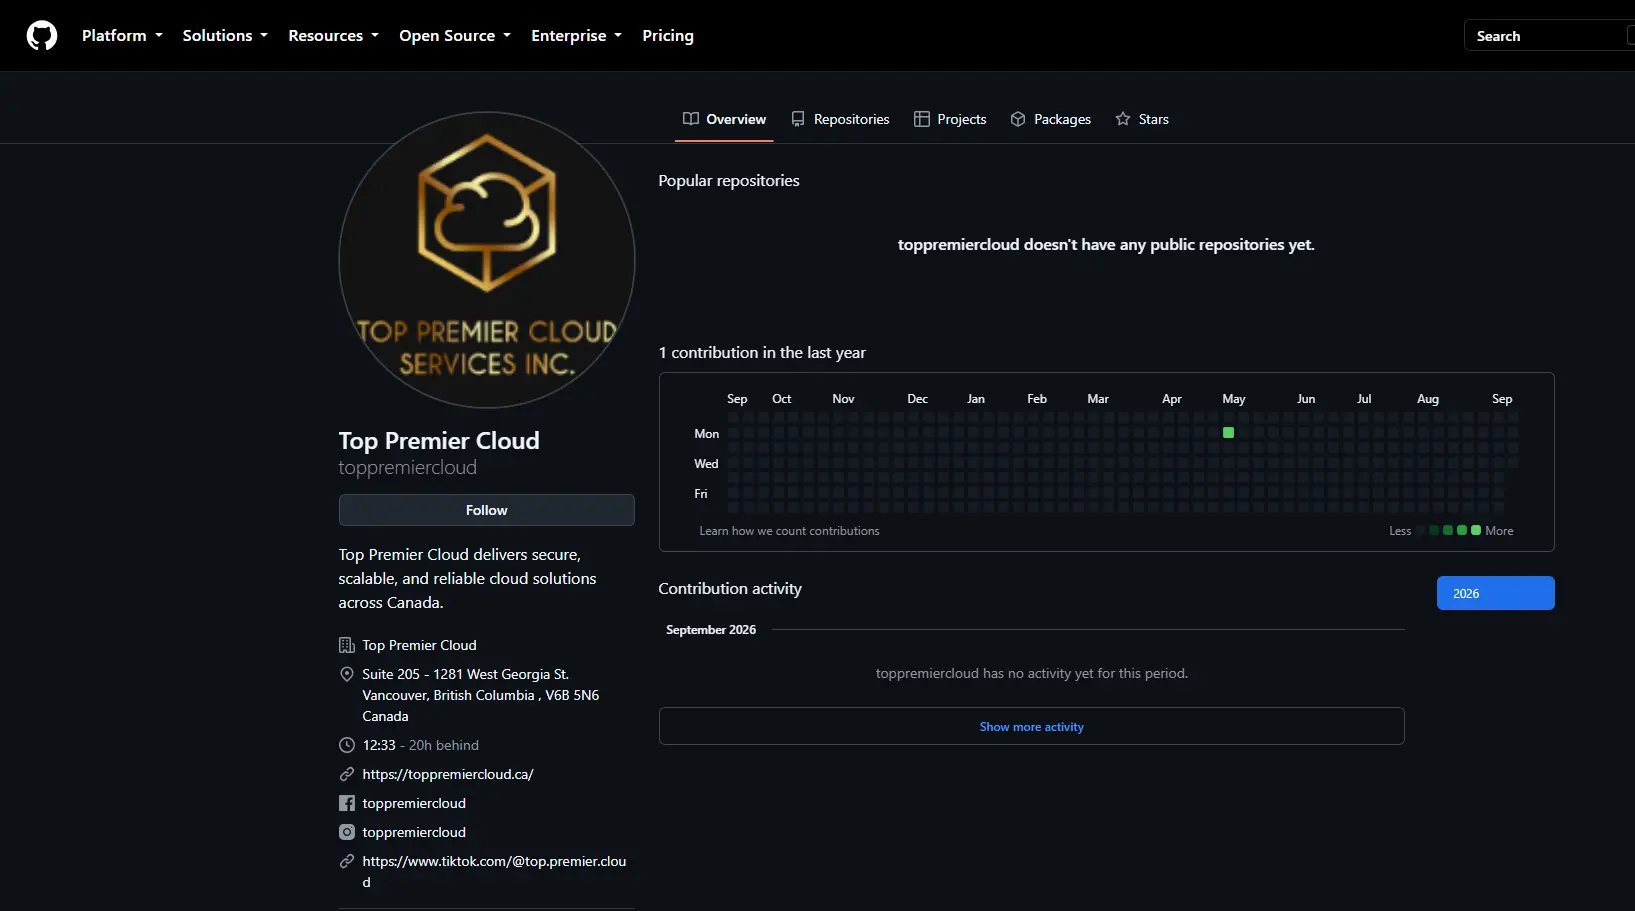The width and height of the screenshot is (1635, 911).
Task: Open the Facebook toppremiercloud link
Action: [x=414, y=803]
